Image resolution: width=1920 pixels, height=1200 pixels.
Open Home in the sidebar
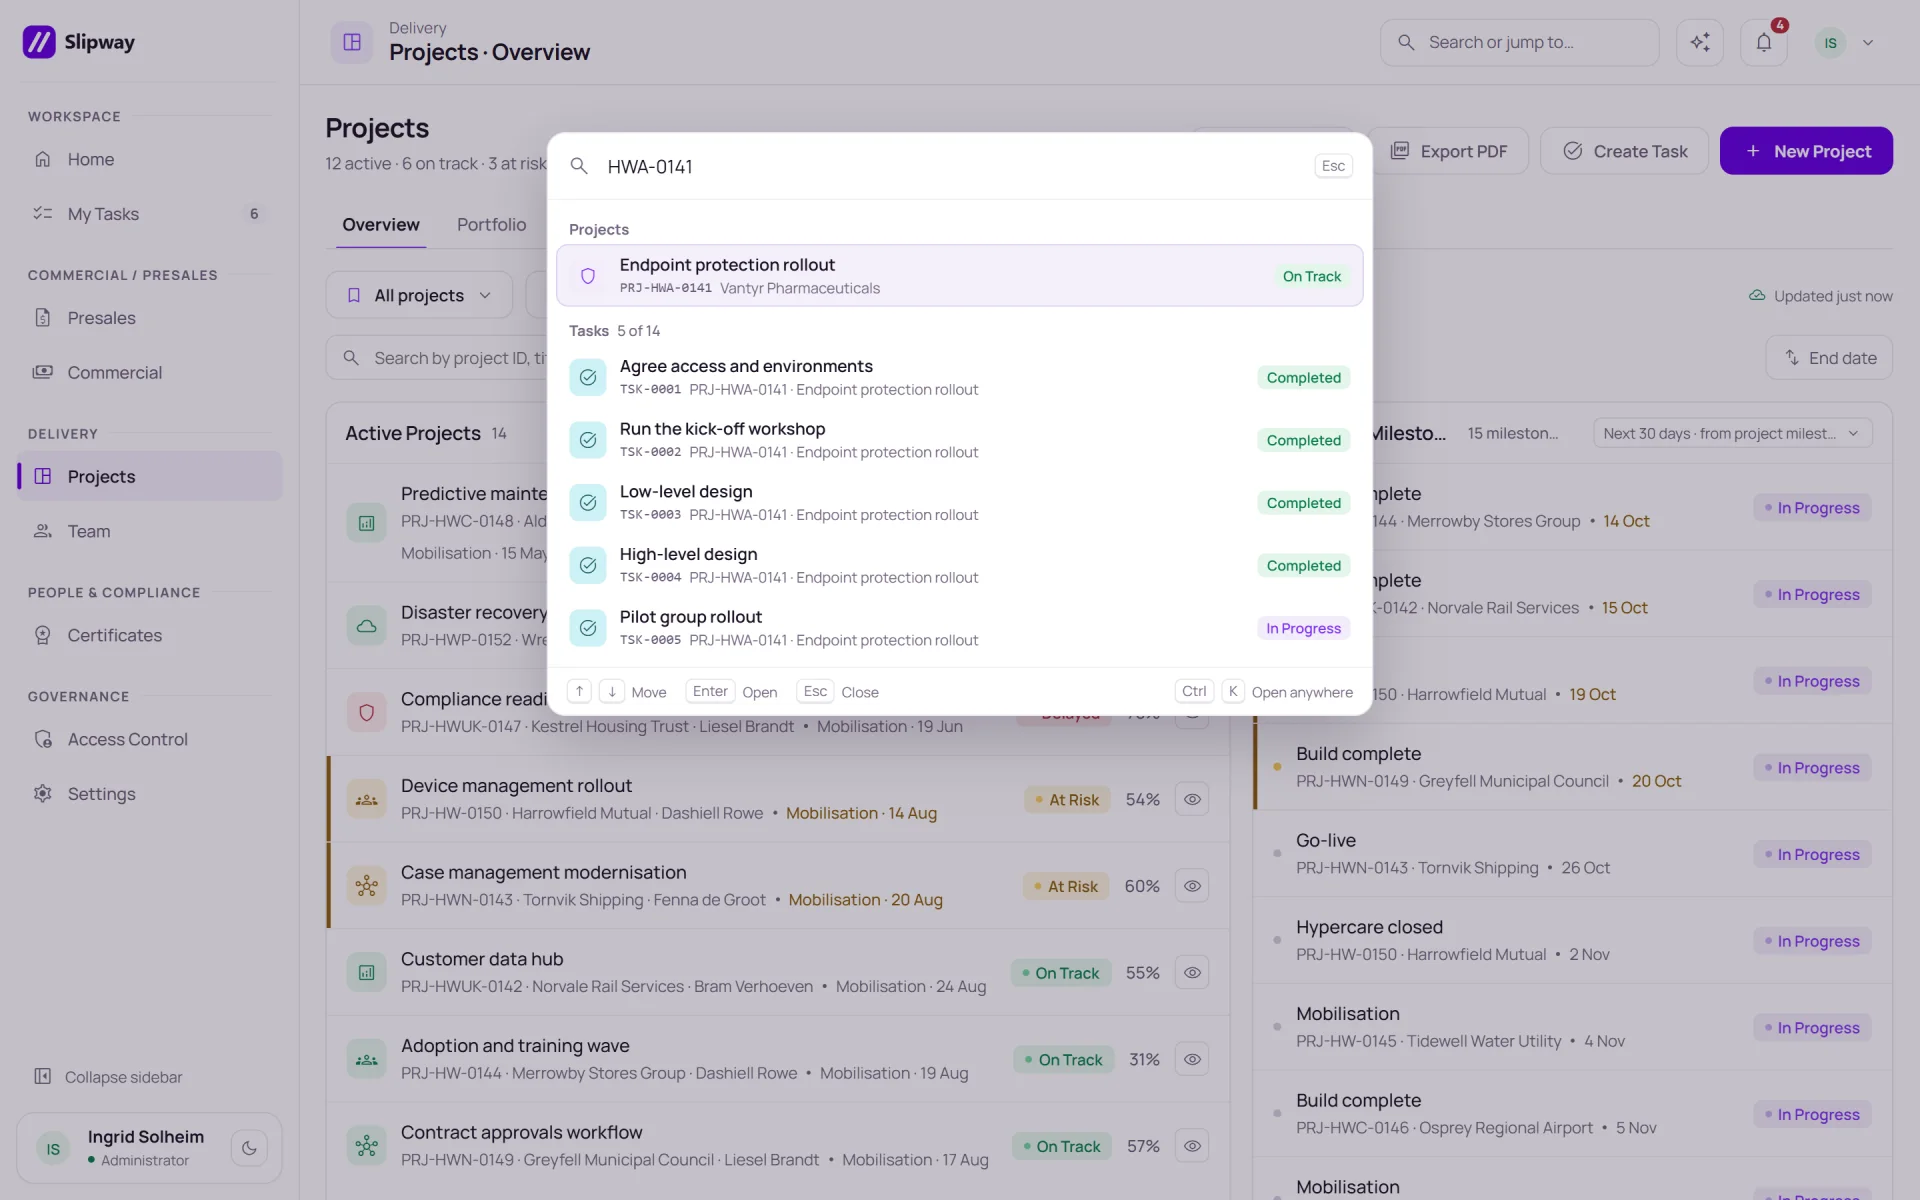pyautogui.click(x=149, y=159)
